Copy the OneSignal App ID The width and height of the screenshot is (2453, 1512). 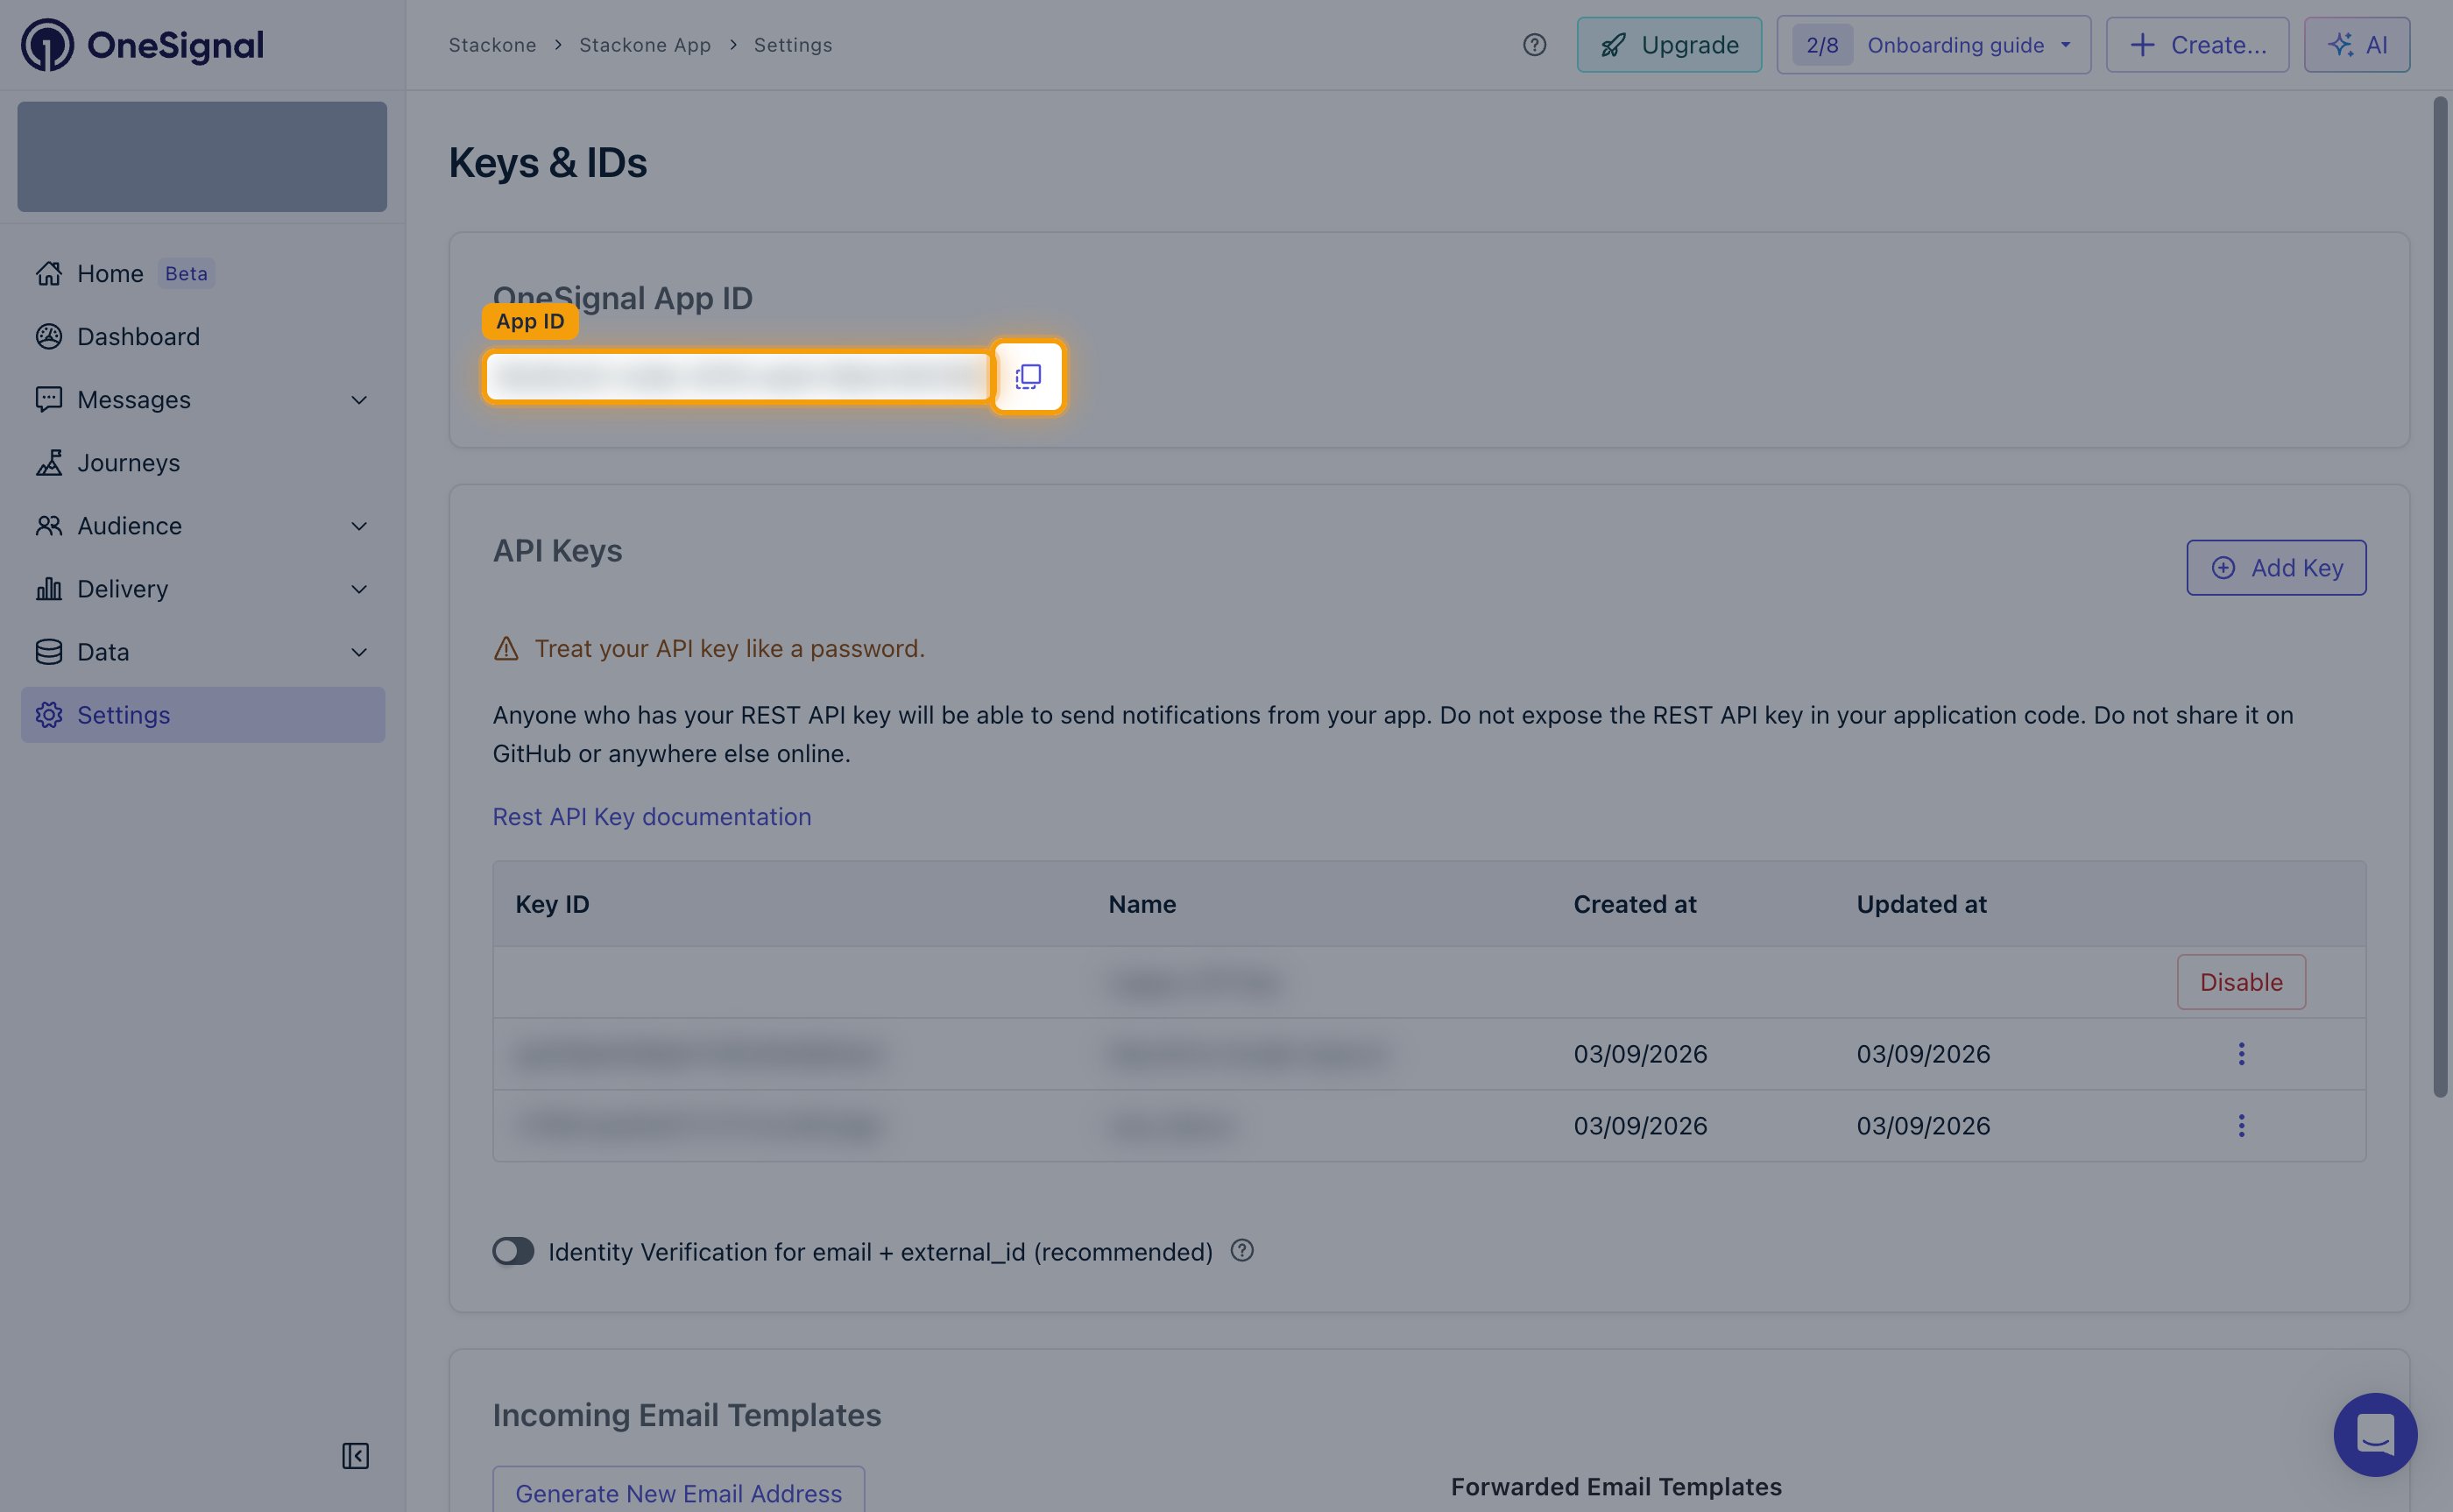(x=1028, y=376)
